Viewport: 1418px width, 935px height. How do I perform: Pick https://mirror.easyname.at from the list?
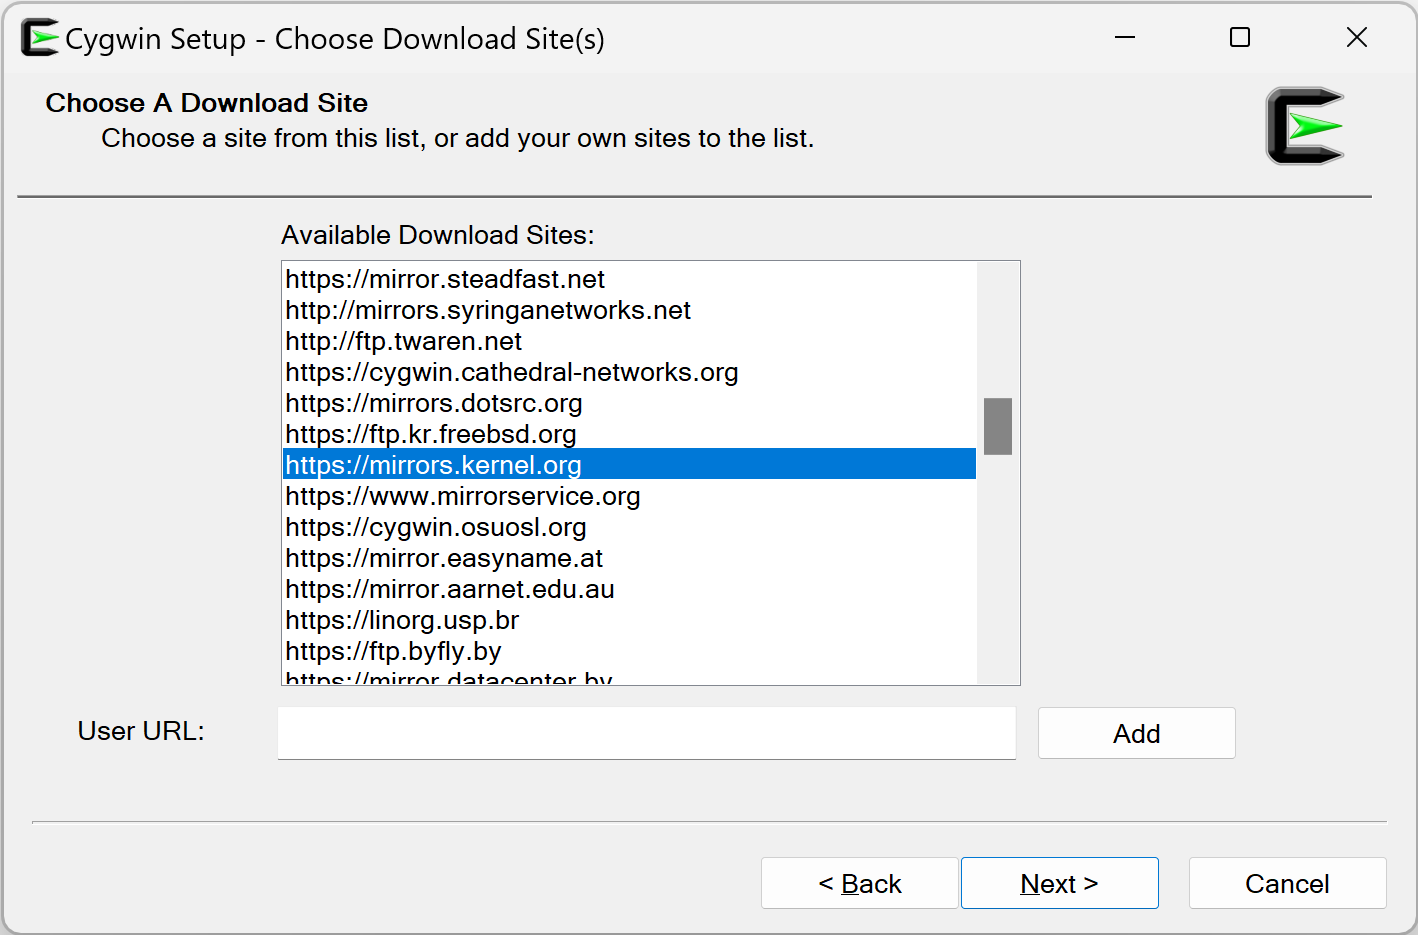629,558
